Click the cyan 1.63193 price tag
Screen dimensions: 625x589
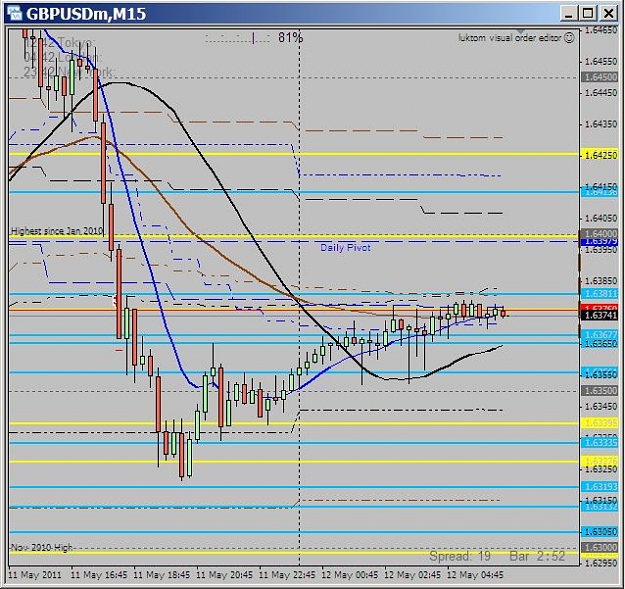[x=599, y=487]
